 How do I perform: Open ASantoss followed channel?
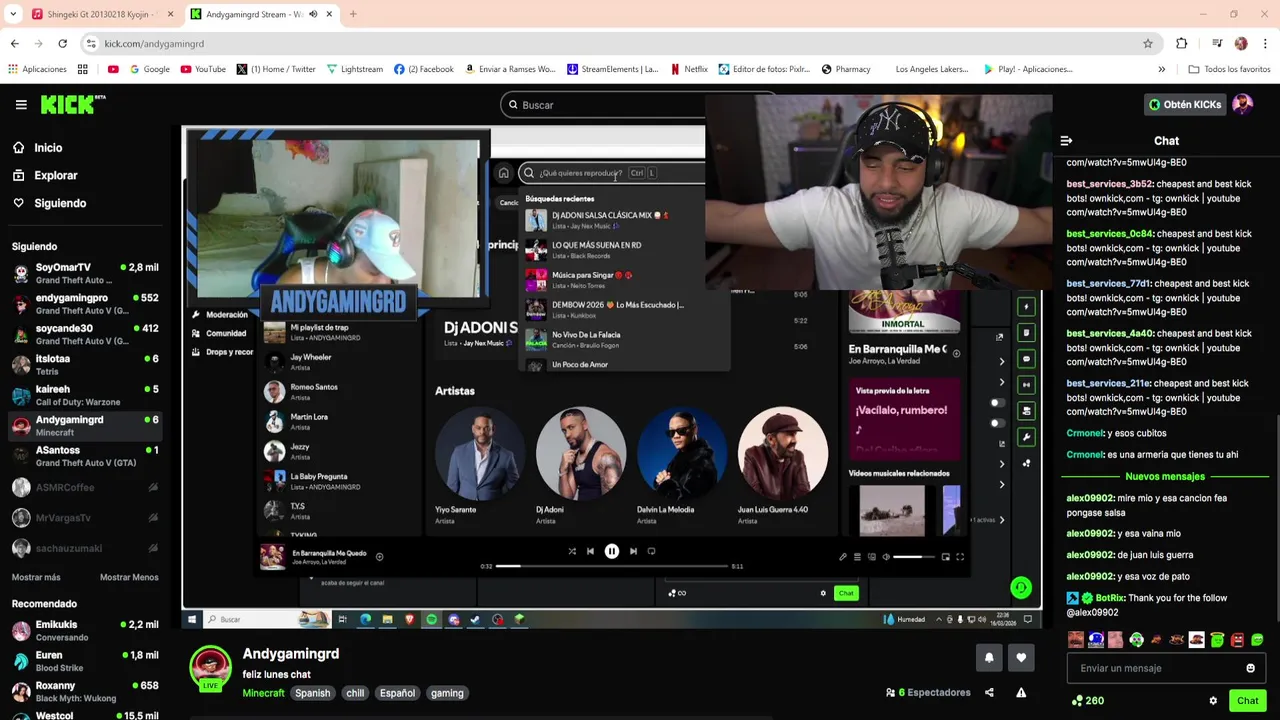pos(85,456)
